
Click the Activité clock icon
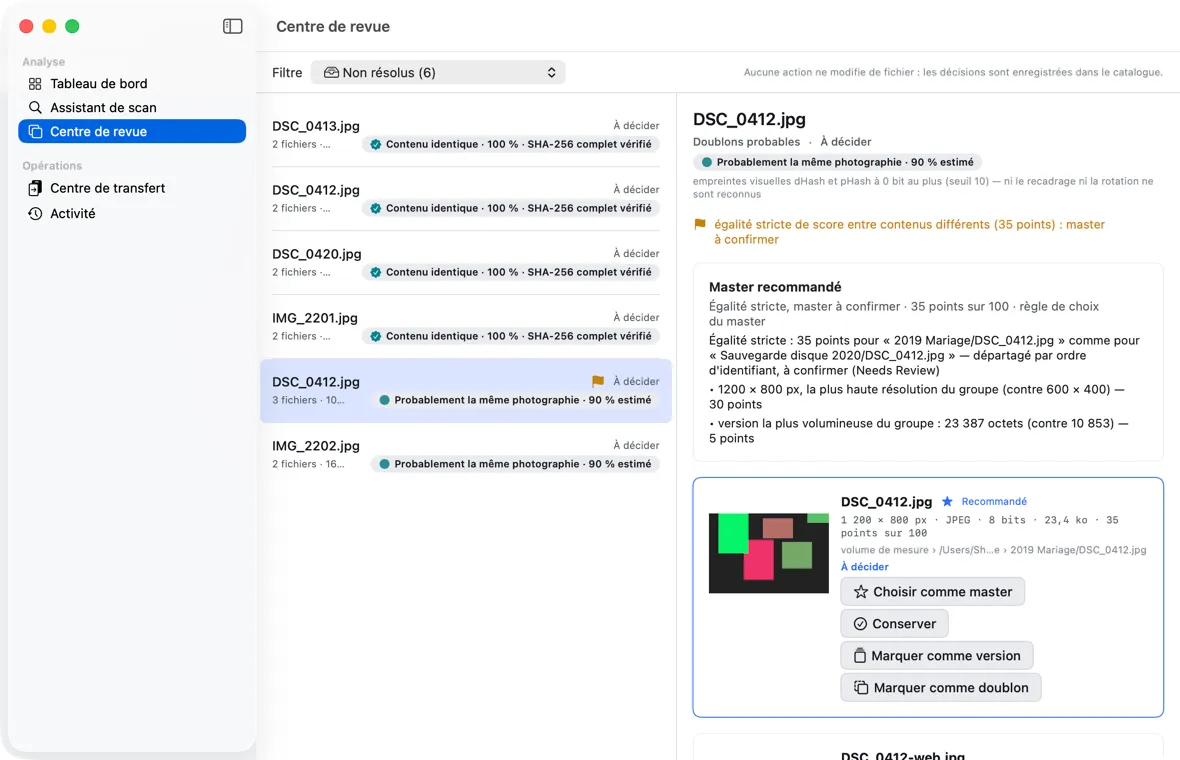[x=35, y=214]
